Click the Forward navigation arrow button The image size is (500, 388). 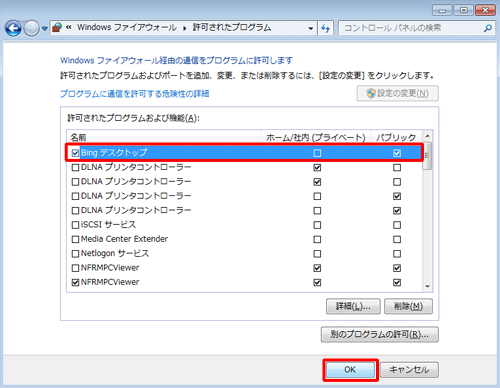click(32, 28)
